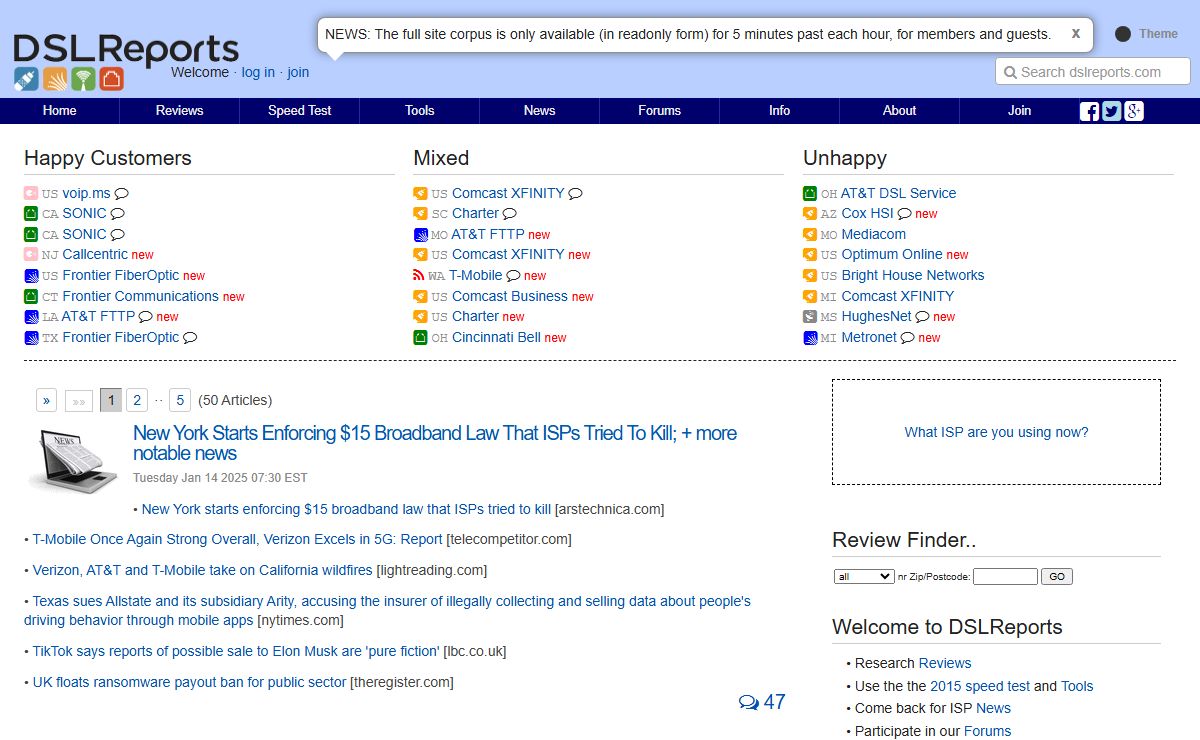Open the 'all' dropdown in Review Finder
The image size is (1200, 740).
pos(864,576)
